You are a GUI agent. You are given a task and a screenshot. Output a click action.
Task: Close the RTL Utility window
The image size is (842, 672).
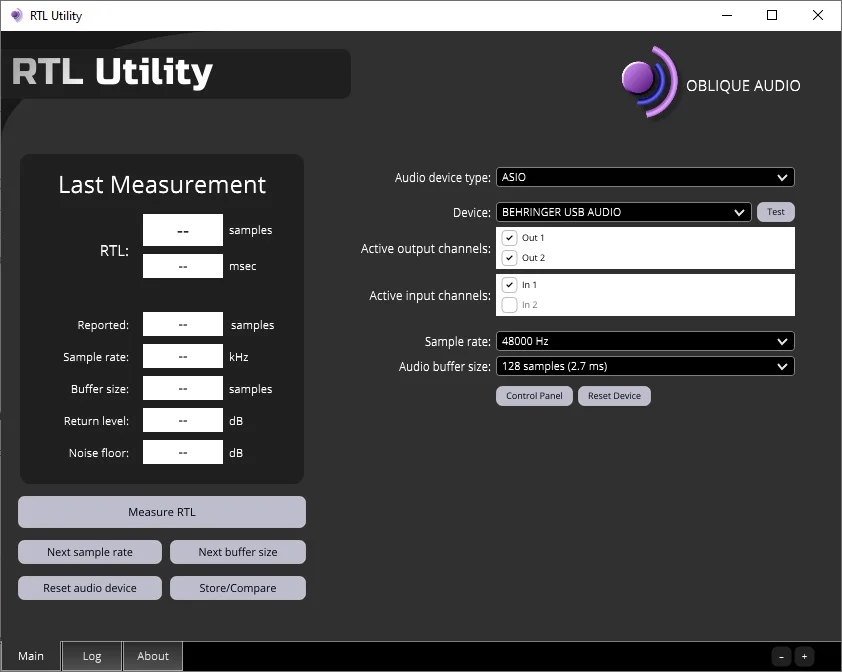[818, 15]
